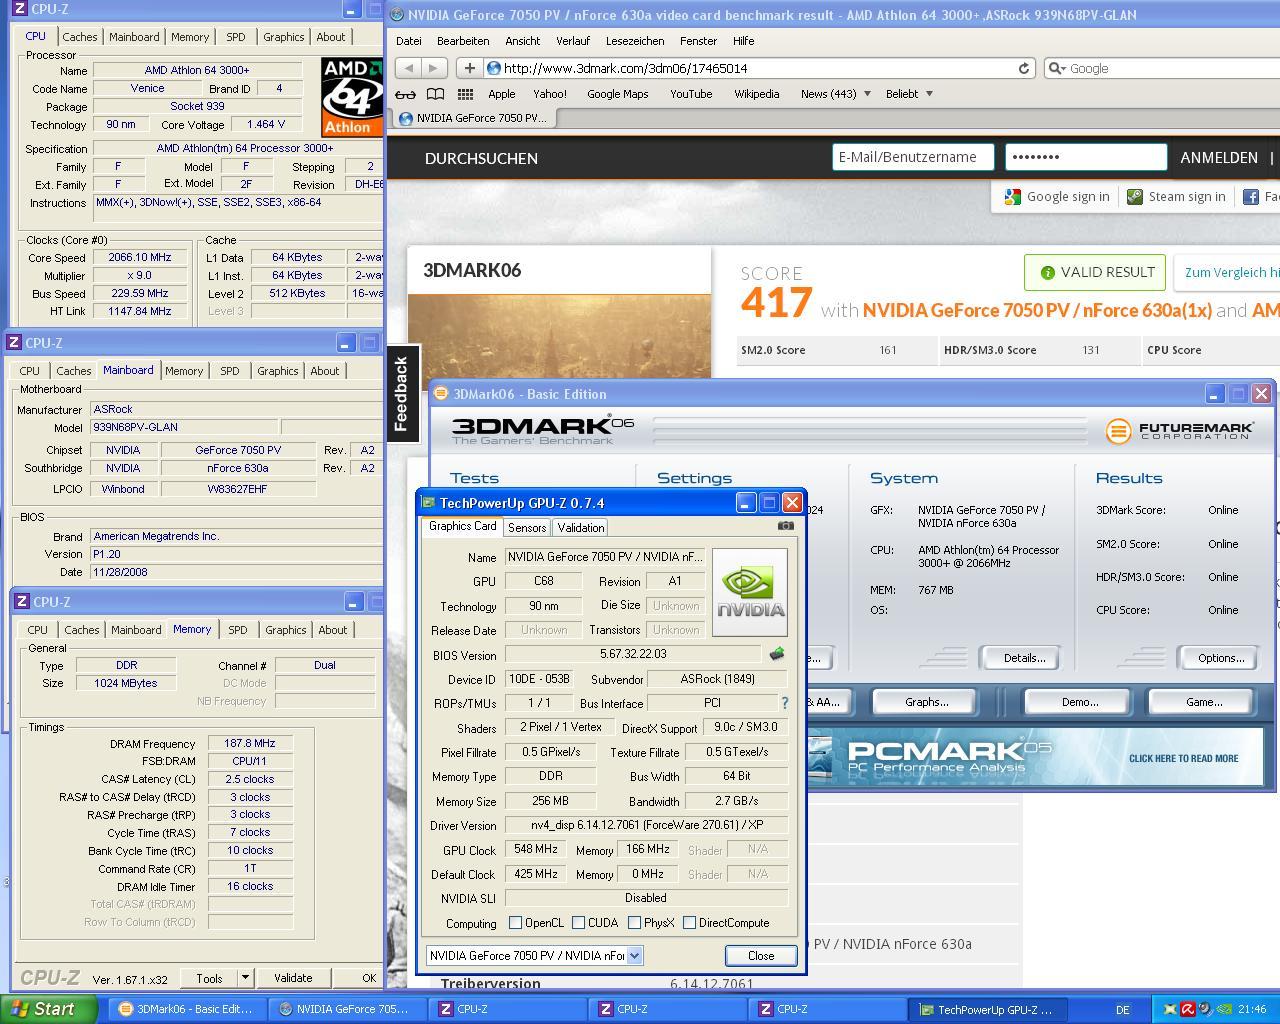This screenshot has width=1280, height=1024.
Task: Open the Wikipedia bookmark
Action: (756, 94)
